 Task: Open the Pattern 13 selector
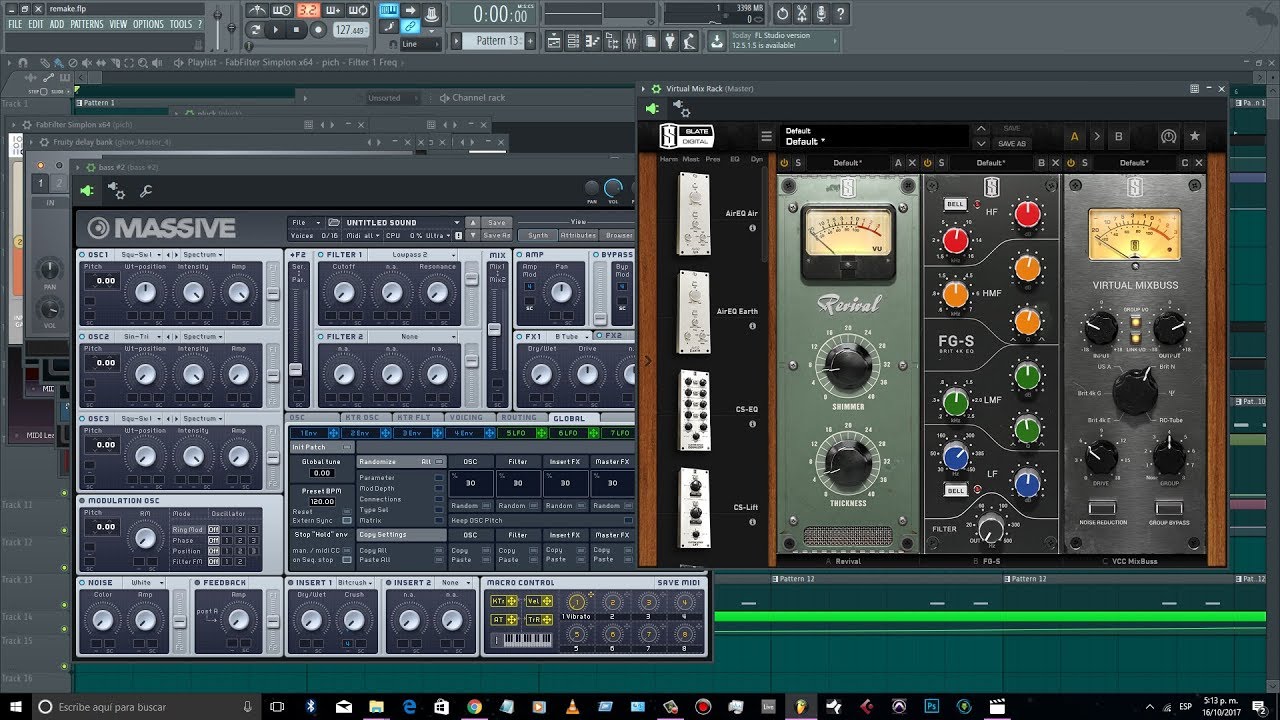point(491,41)
